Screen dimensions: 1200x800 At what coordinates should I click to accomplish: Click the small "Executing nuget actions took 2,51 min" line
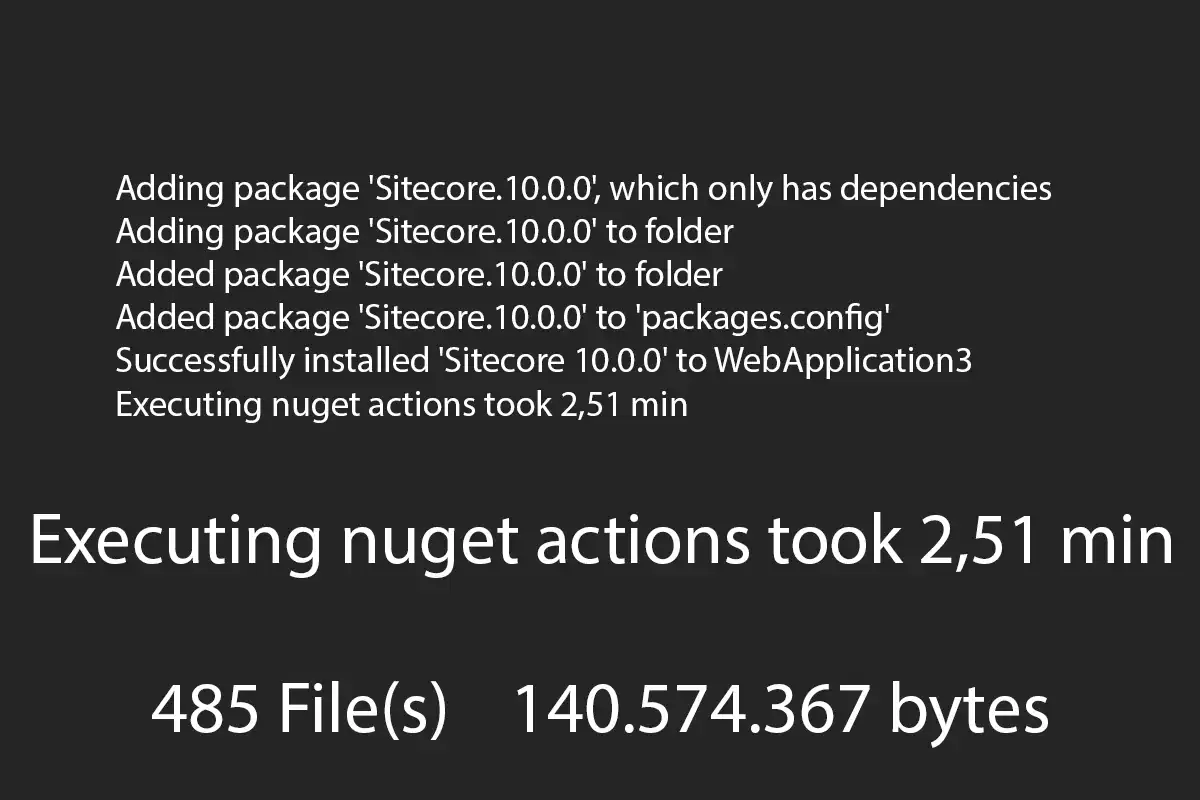click(x=402, y=404)
